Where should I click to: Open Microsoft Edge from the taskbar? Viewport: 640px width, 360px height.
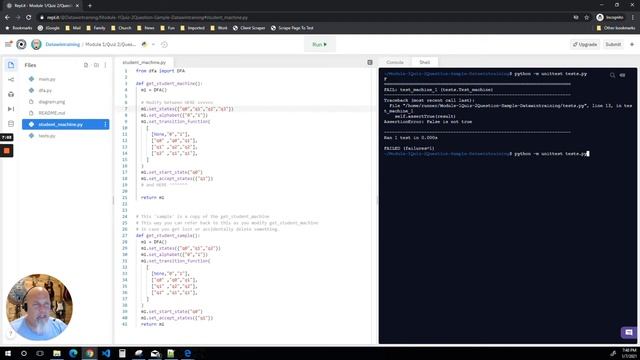pyautogui.click(x=73, y=353)
